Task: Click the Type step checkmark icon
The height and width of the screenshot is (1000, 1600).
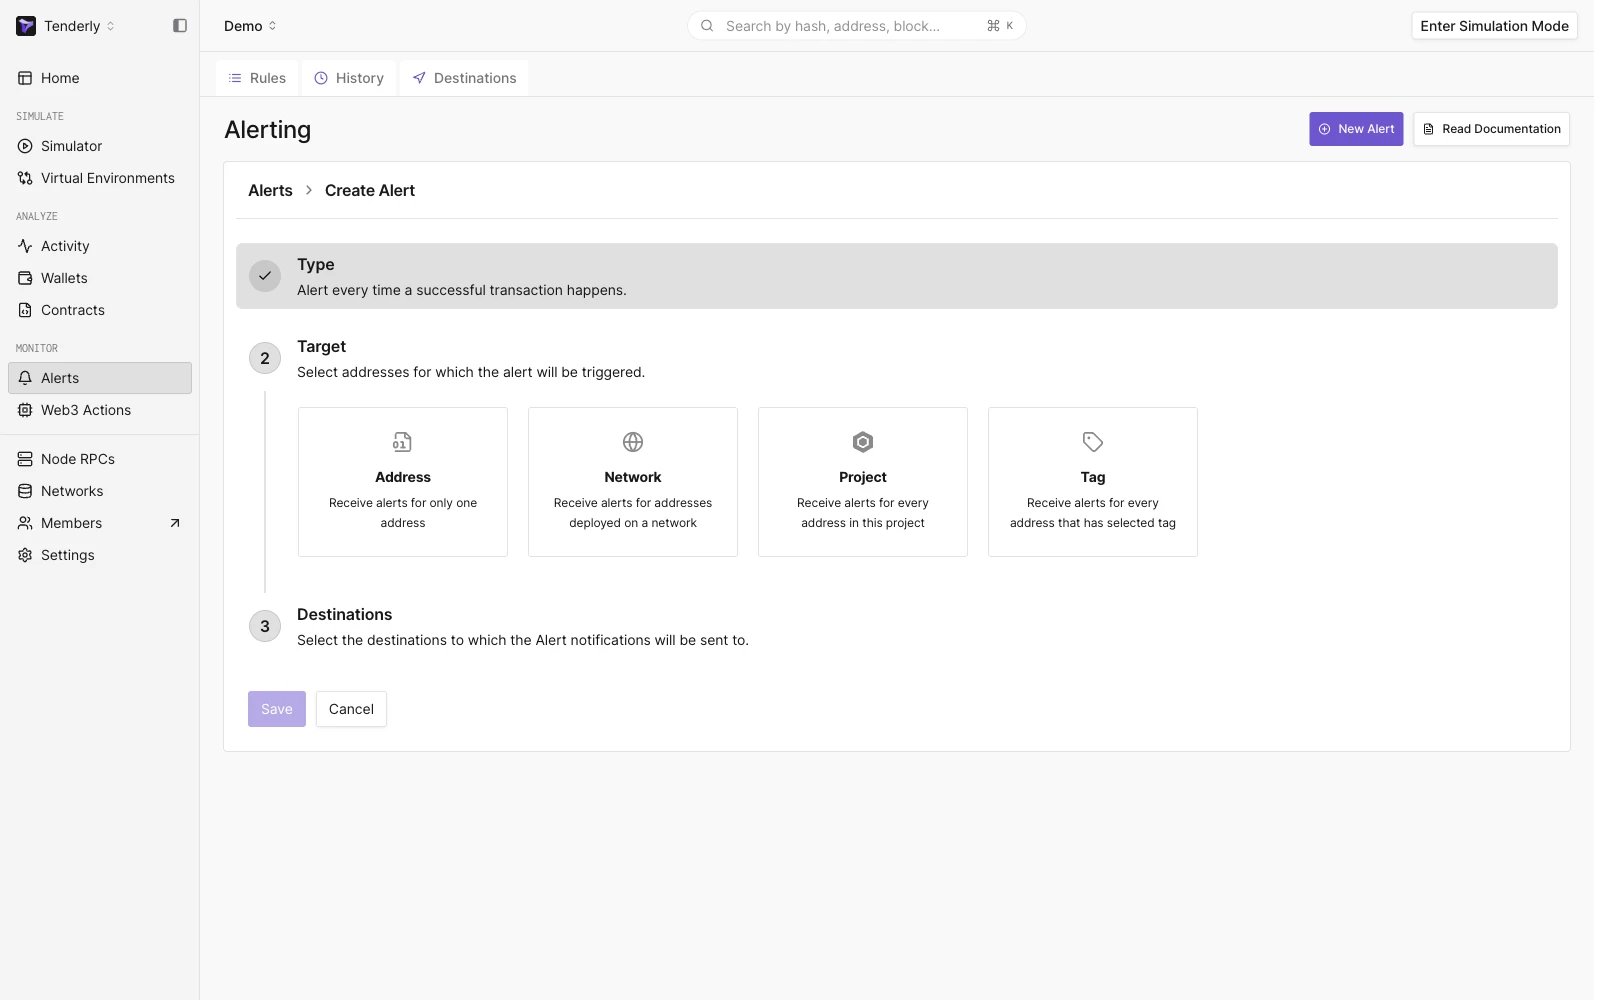Action: point(265,276)
